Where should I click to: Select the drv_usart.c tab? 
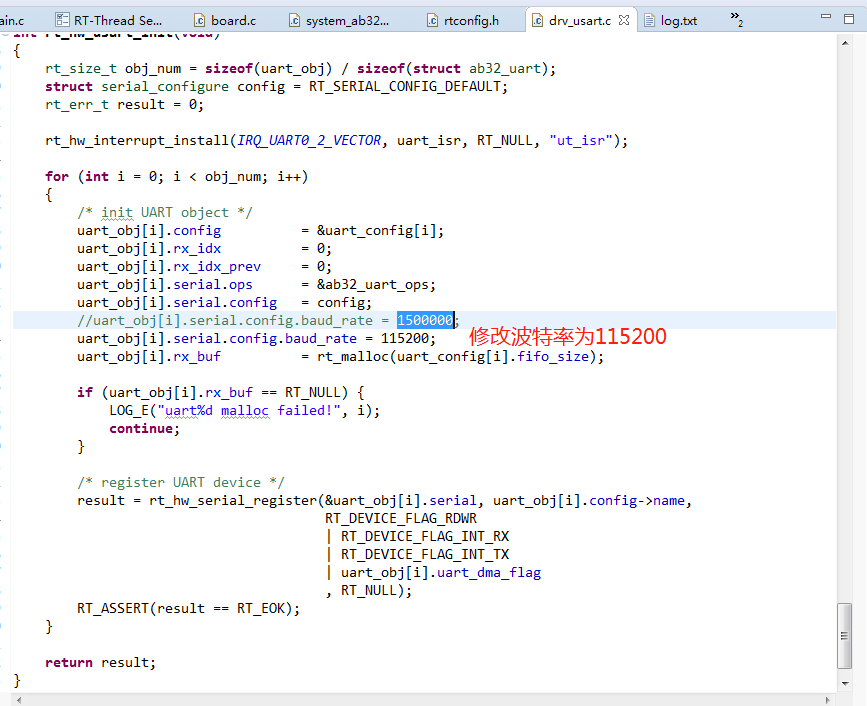pos(579,20)
